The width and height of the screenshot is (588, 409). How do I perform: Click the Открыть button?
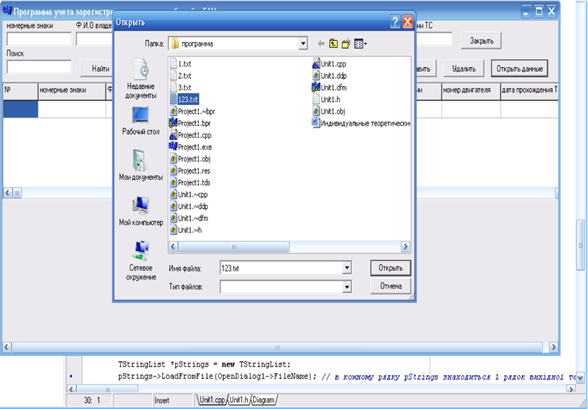tap(390, 268)
